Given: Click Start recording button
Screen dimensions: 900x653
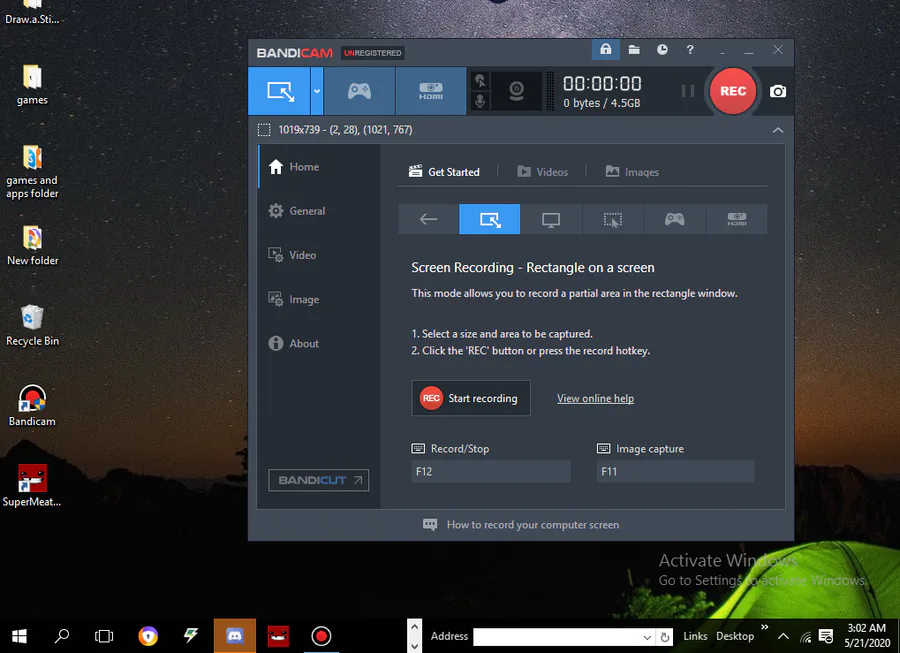Looking at the screenshot, I should (x=471, y=398).
